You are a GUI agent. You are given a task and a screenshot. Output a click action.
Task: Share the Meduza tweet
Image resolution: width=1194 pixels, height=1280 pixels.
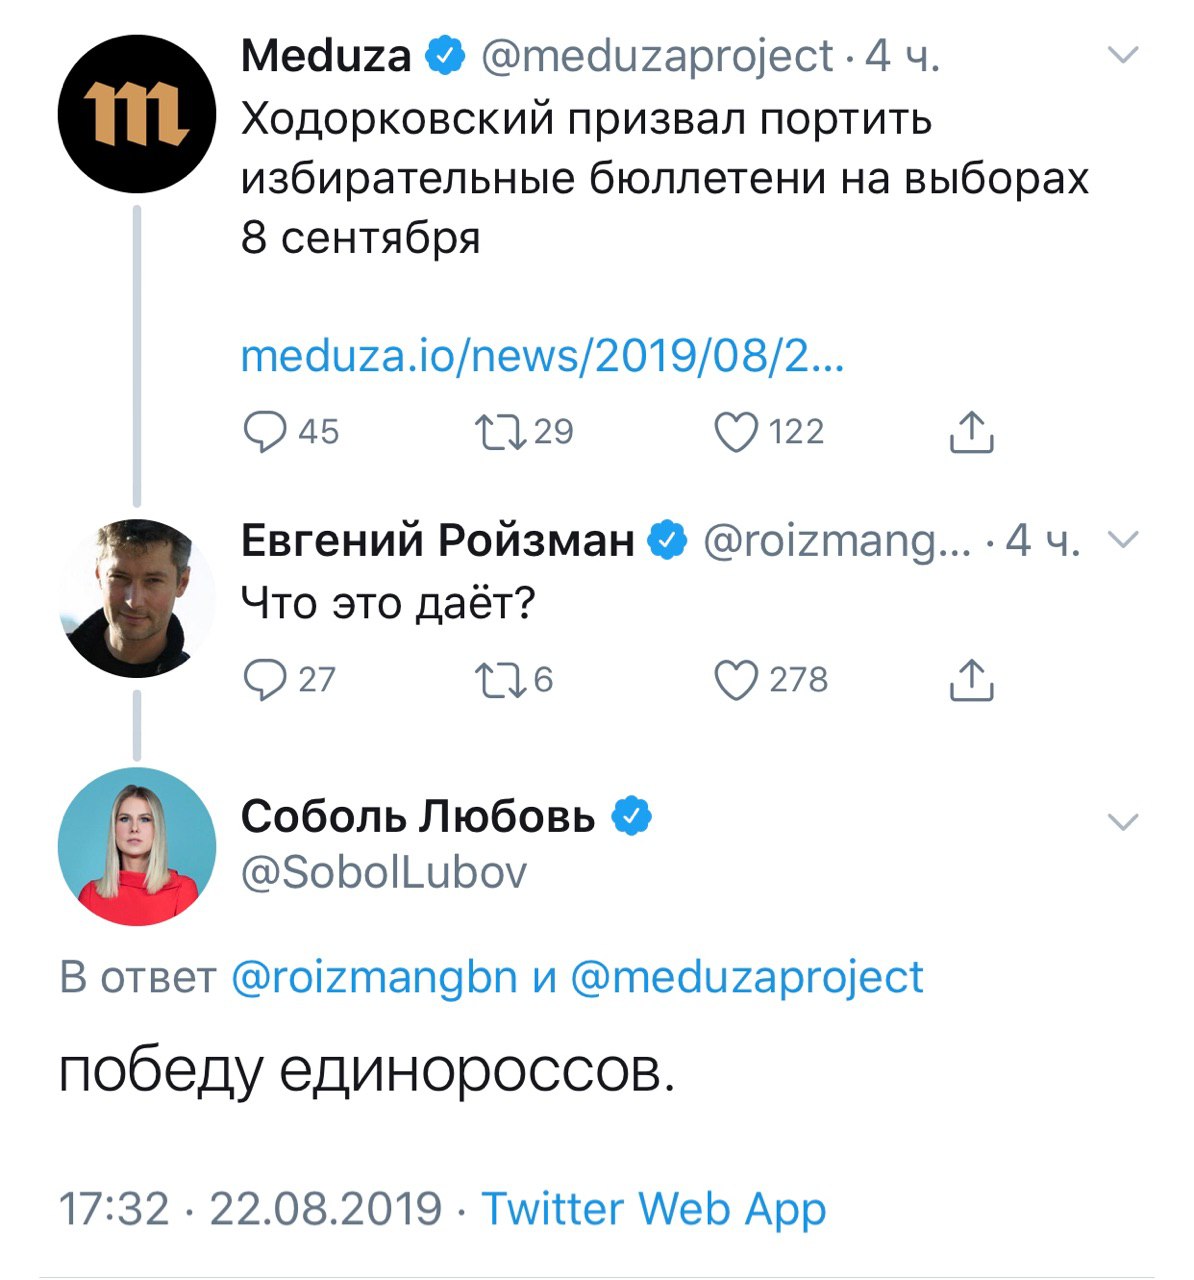[970, 432]
